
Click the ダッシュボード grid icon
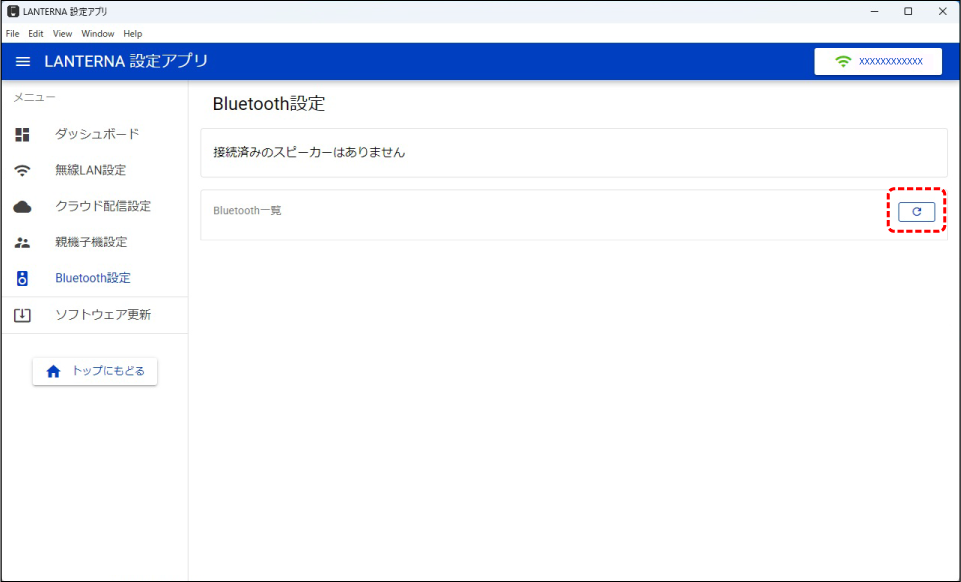tap(23, 134)
